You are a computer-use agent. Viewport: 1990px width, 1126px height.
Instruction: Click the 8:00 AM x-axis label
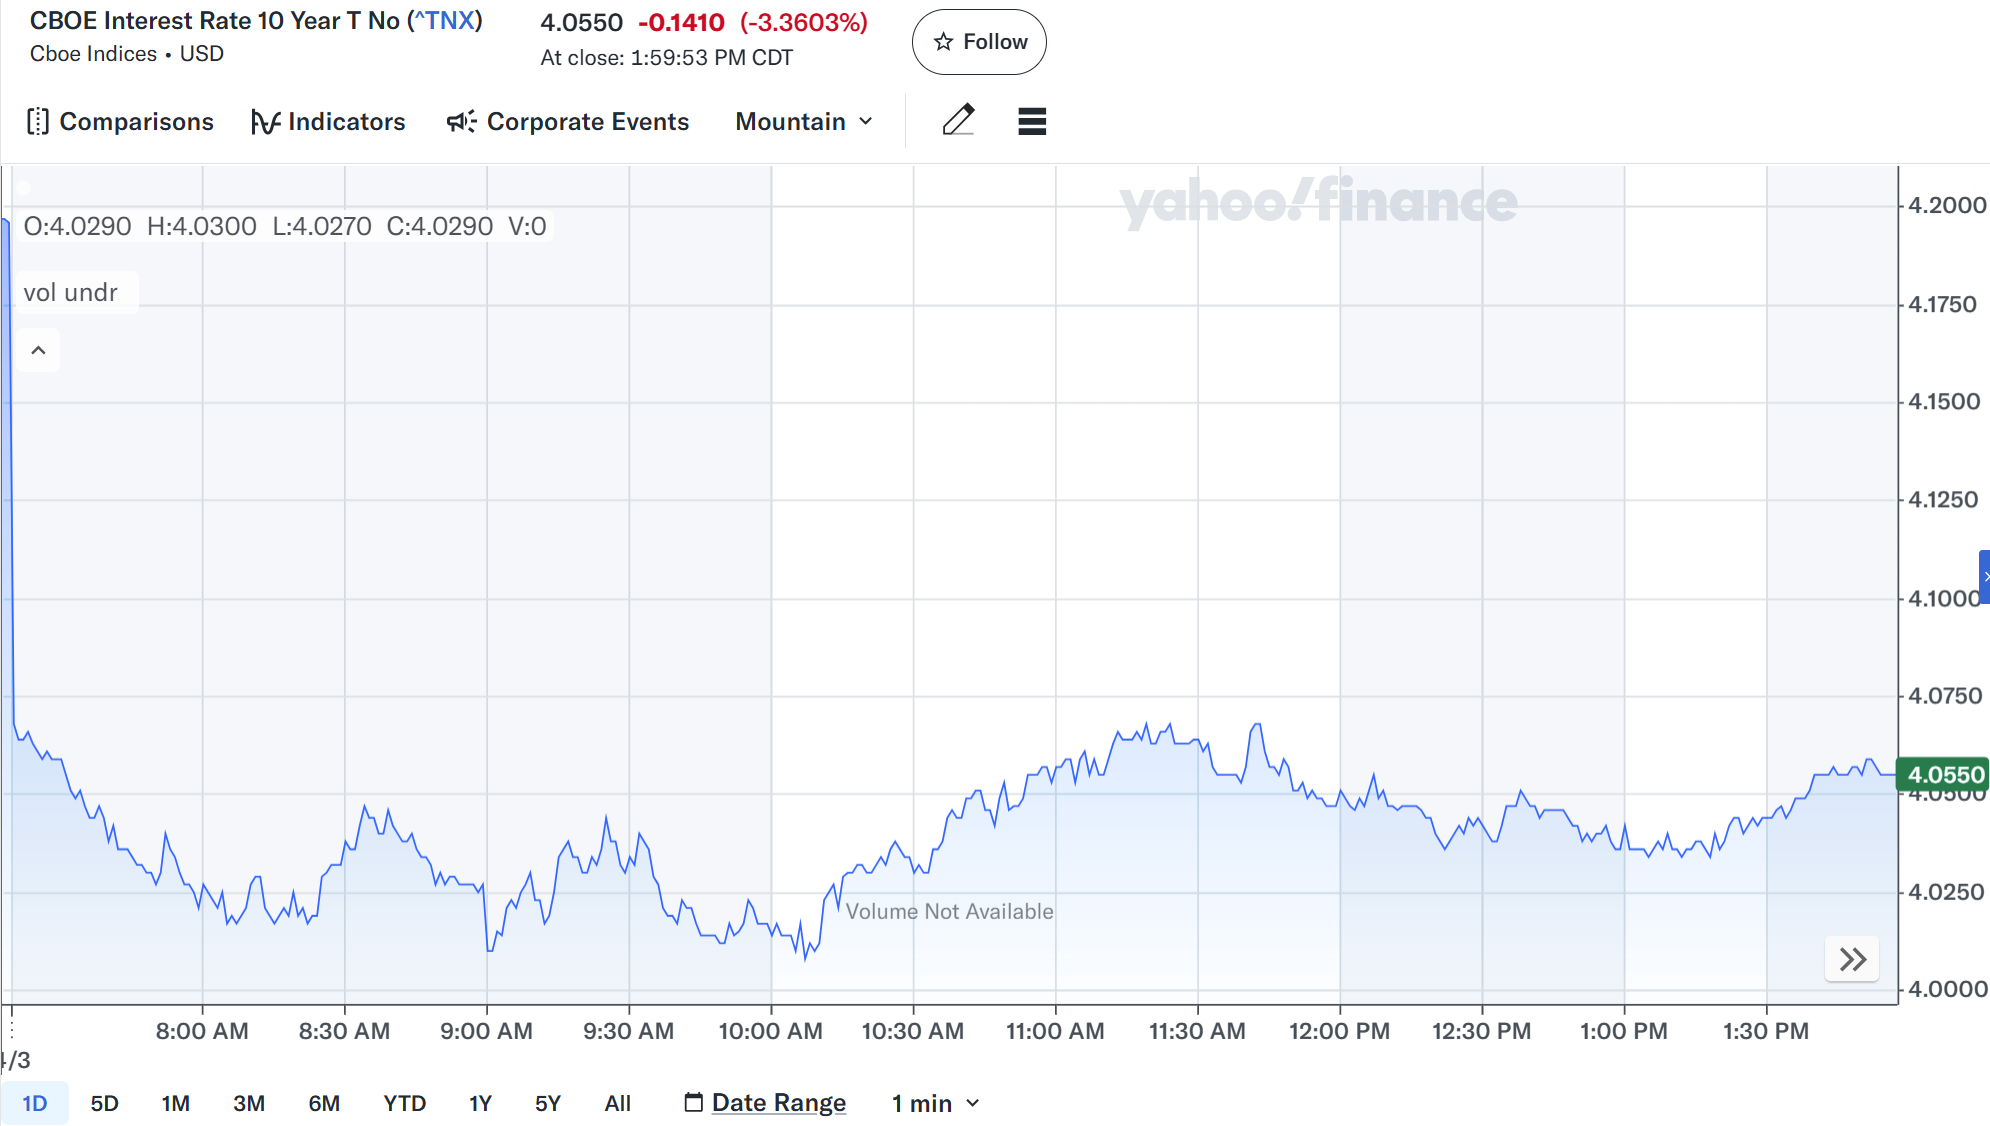pyautogui.click(x=202, y=1031)
